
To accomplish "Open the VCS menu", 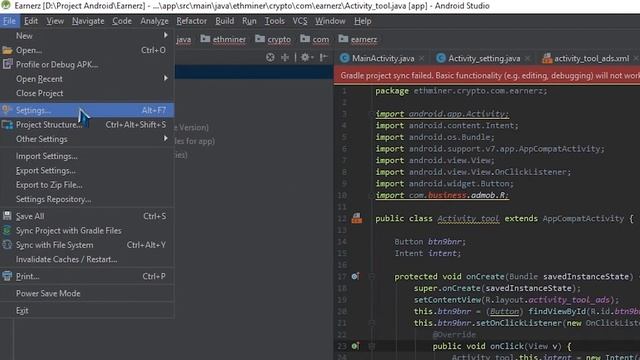I will click(x=300, y=21).
